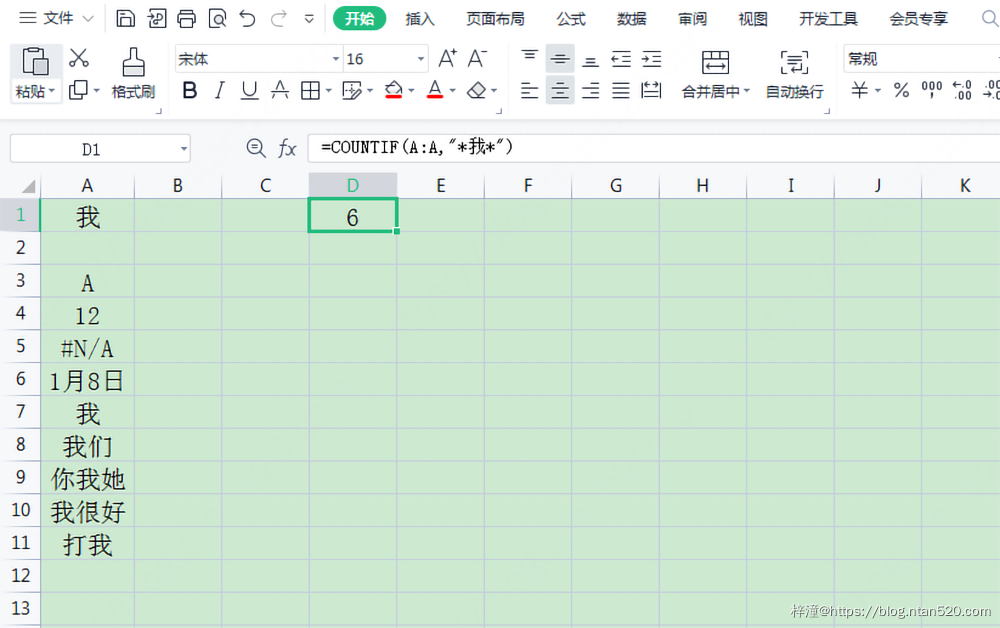Toggle Underline formatting
The width and height of the screenshot is (1000, 628).
249,91
